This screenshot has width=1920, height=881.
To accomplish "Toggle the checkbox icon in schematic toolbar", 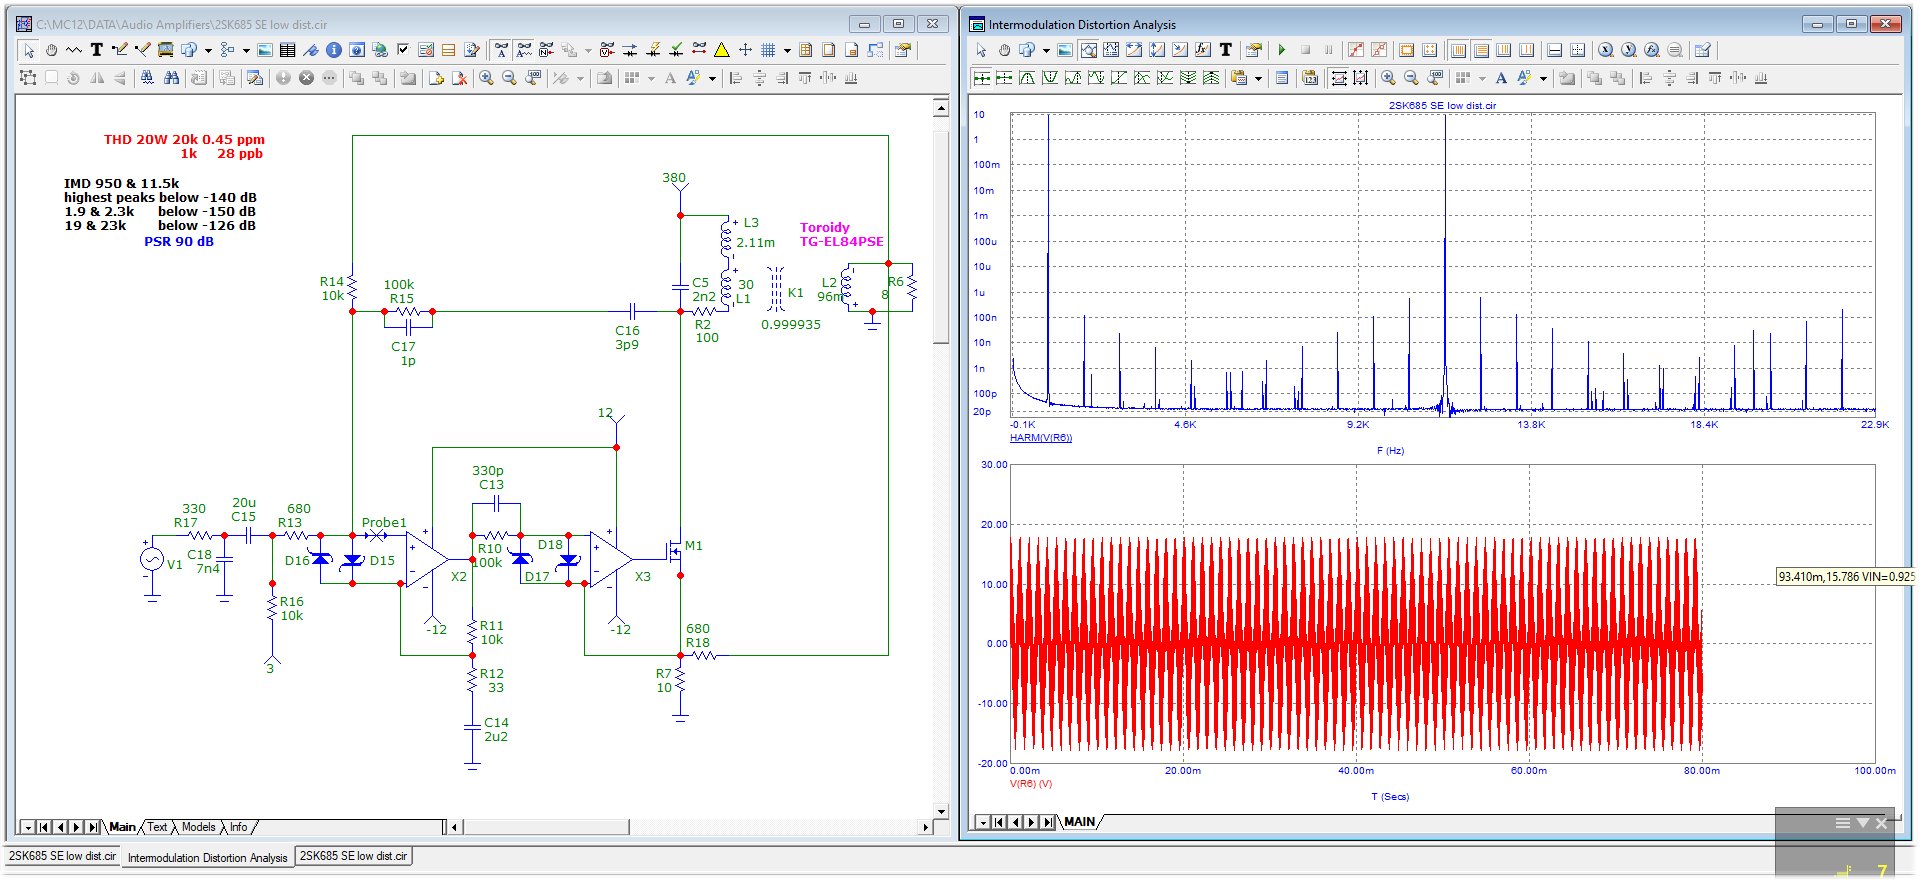I will (x=403, y=50).
